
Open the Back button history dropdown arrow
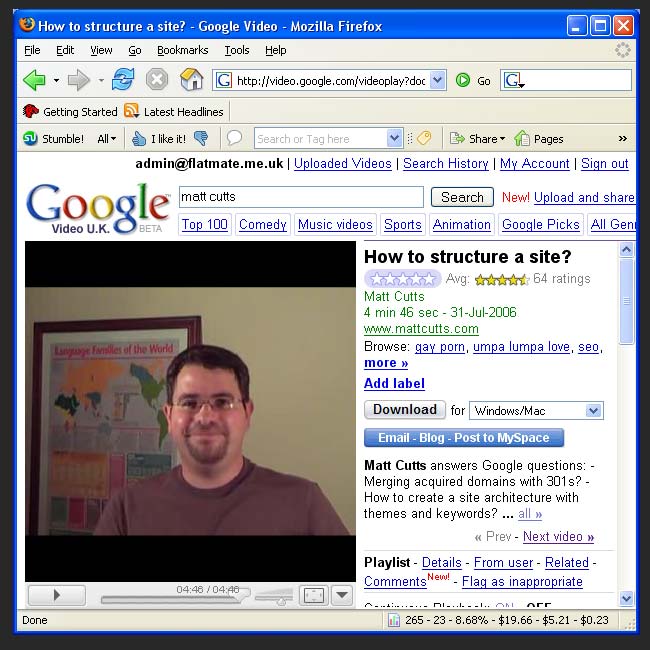pos(56,80)
